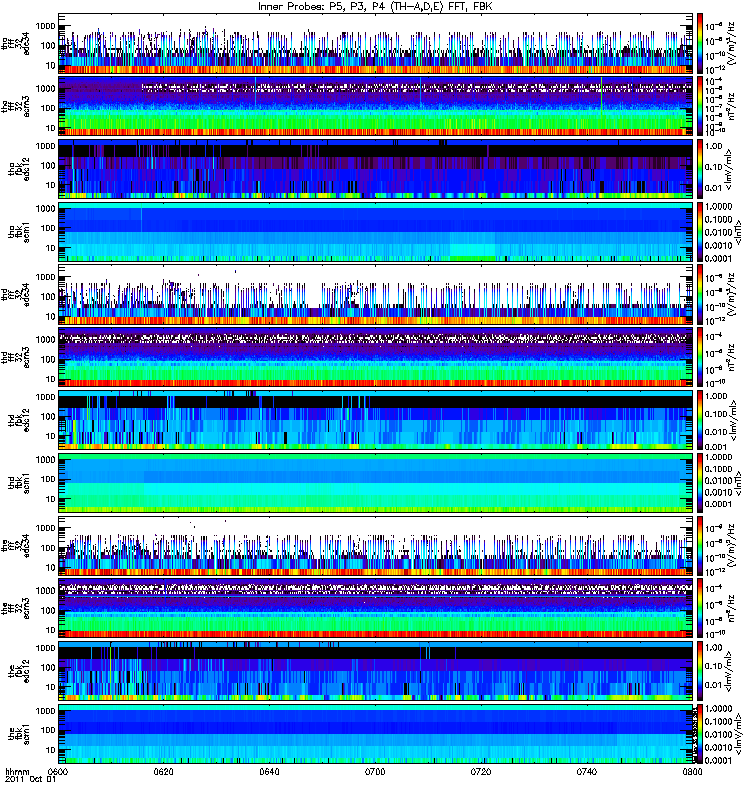Image resolution: width=750 pixels, height=800 pixels.
Task: Select the tha fff 32 edc34 spectrogram panel
Action: 376,44
